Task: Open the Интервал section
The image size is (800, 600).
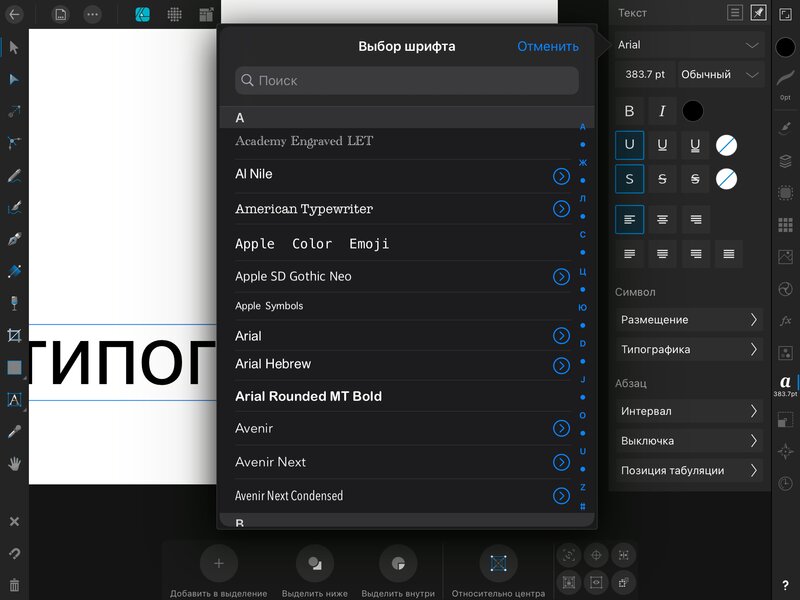Action: (689, 411)
